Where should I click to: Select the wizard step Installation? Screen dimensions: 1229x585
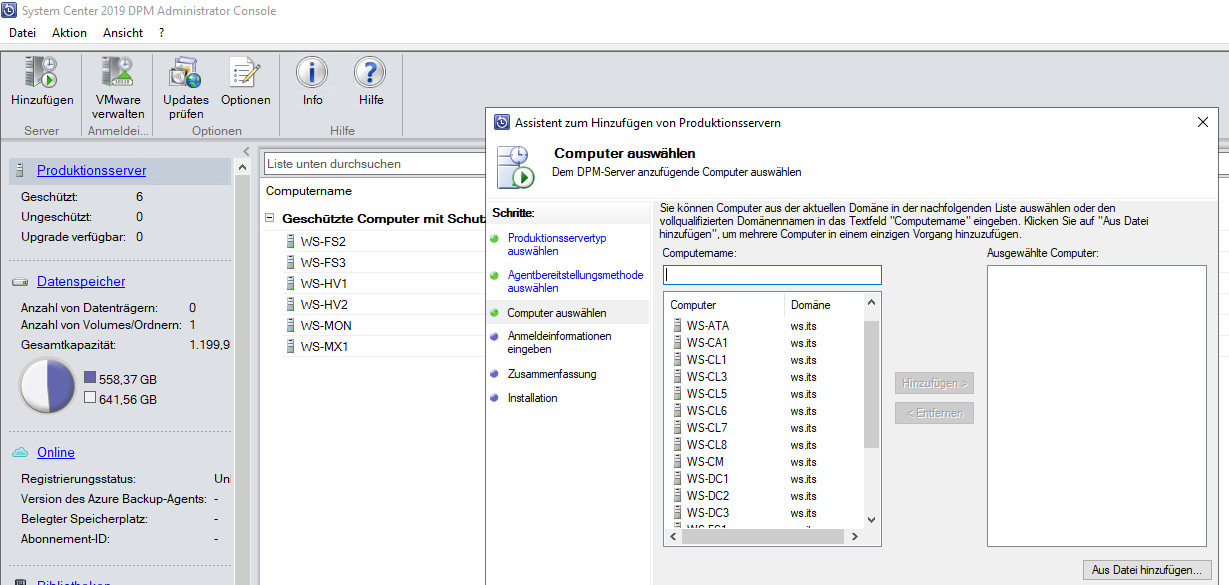(533, 398)
